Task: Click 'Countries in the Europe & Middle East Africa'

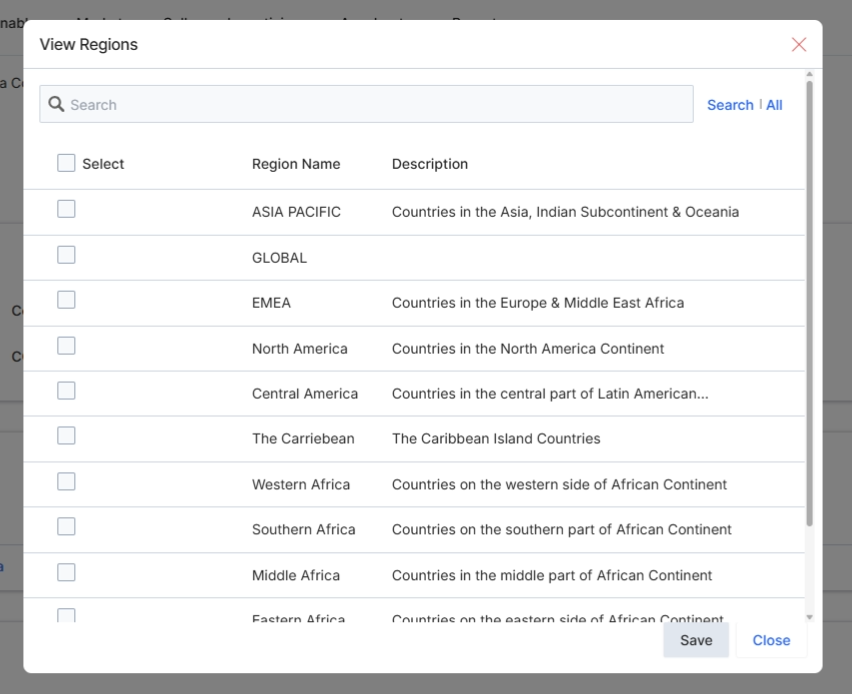Action: [x=538, y=303]
